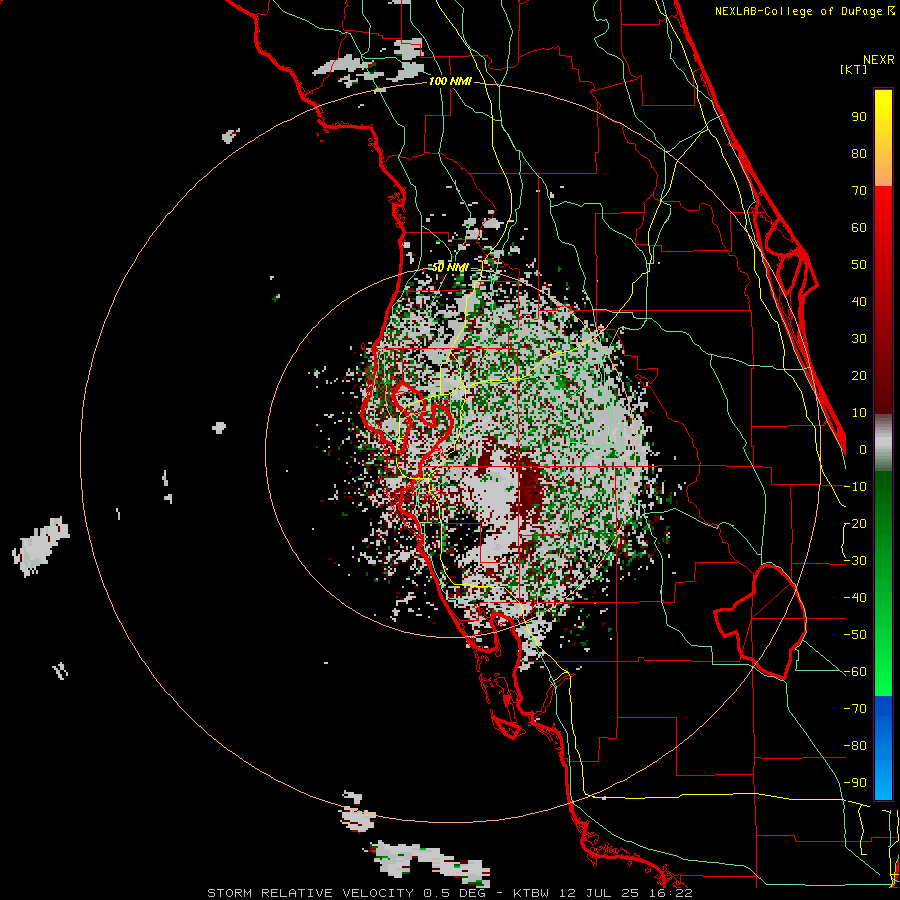The width and height of the screenshot is (900, 900).
Task: Select the 50 NMI range ring label
Action: point(450,267)
